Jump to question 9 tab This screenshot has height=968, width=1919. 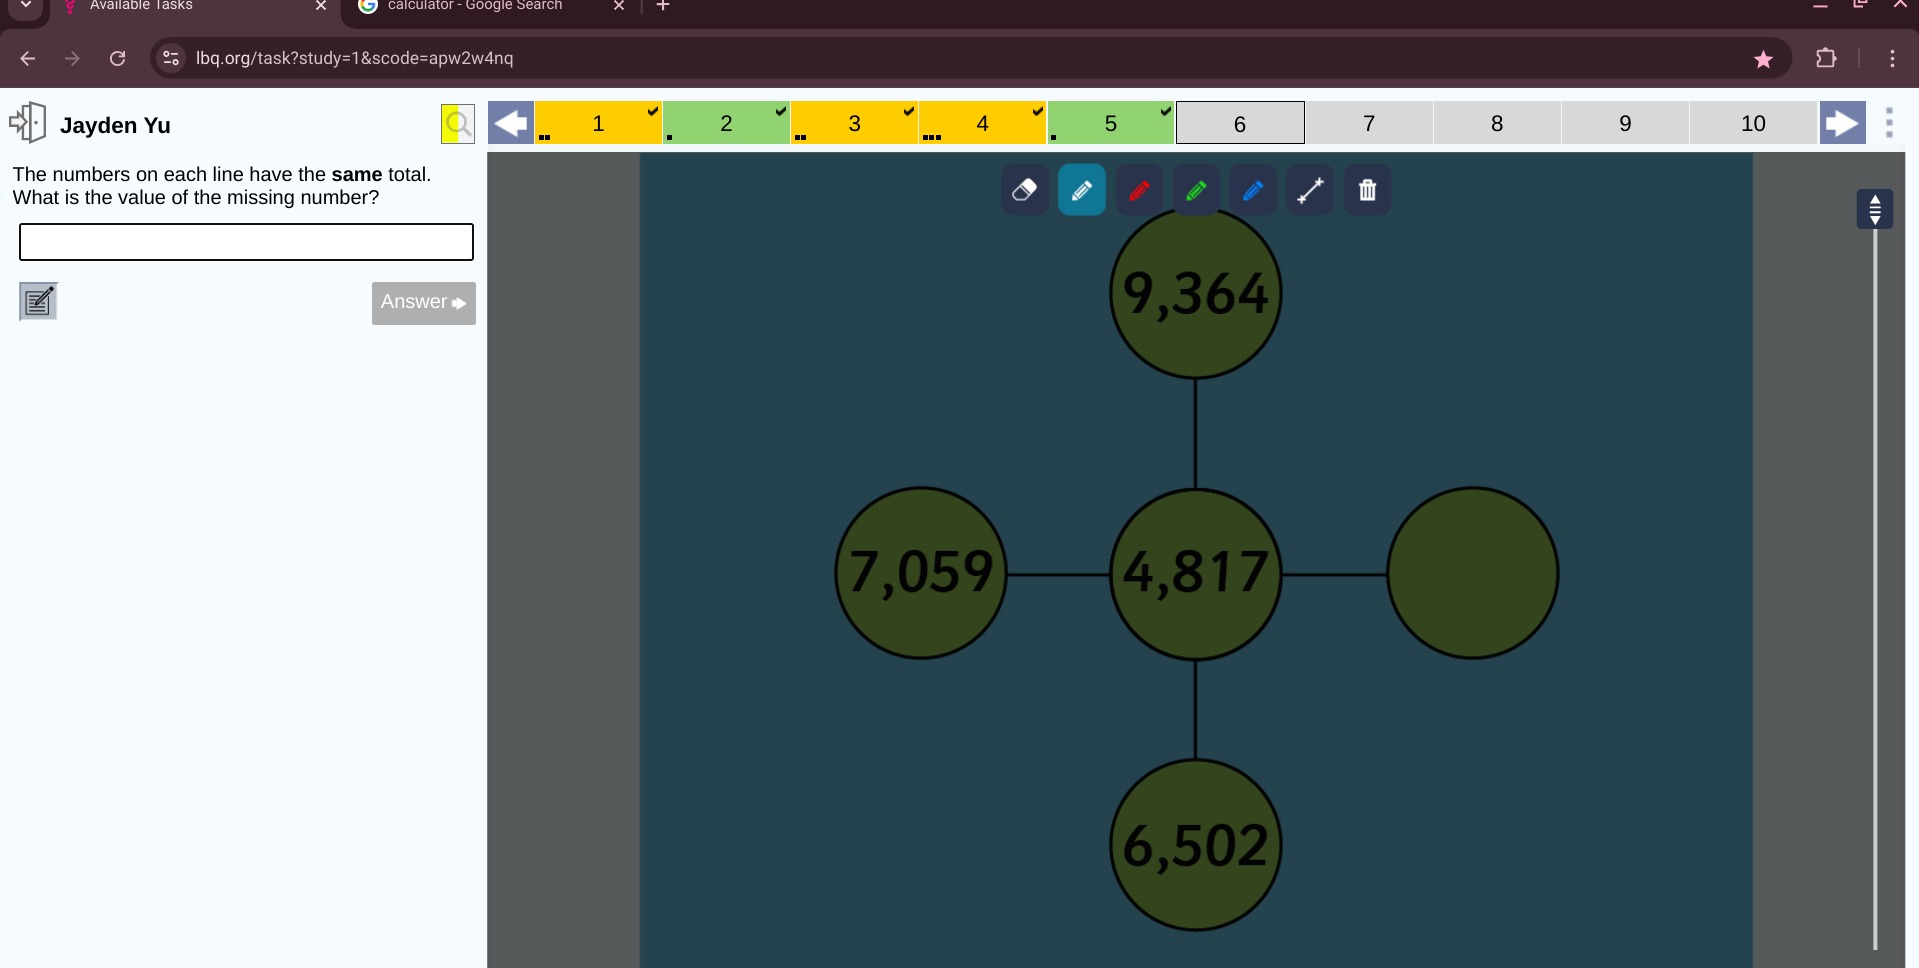(1625, 123)
